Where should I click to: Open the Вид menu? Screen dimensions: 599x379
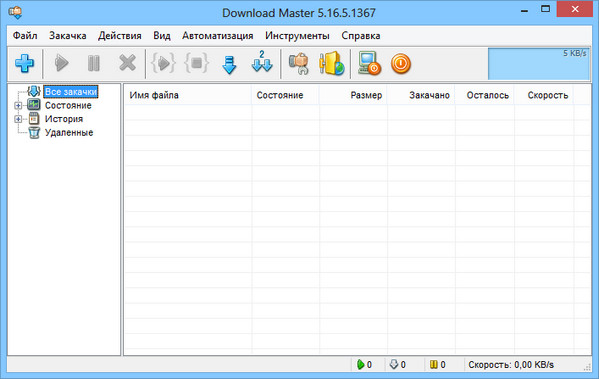coord(162,36)
